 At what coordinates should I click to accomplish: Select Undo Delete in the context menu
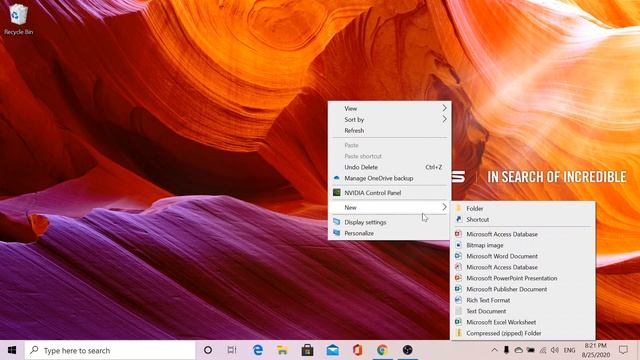point(389,167)
